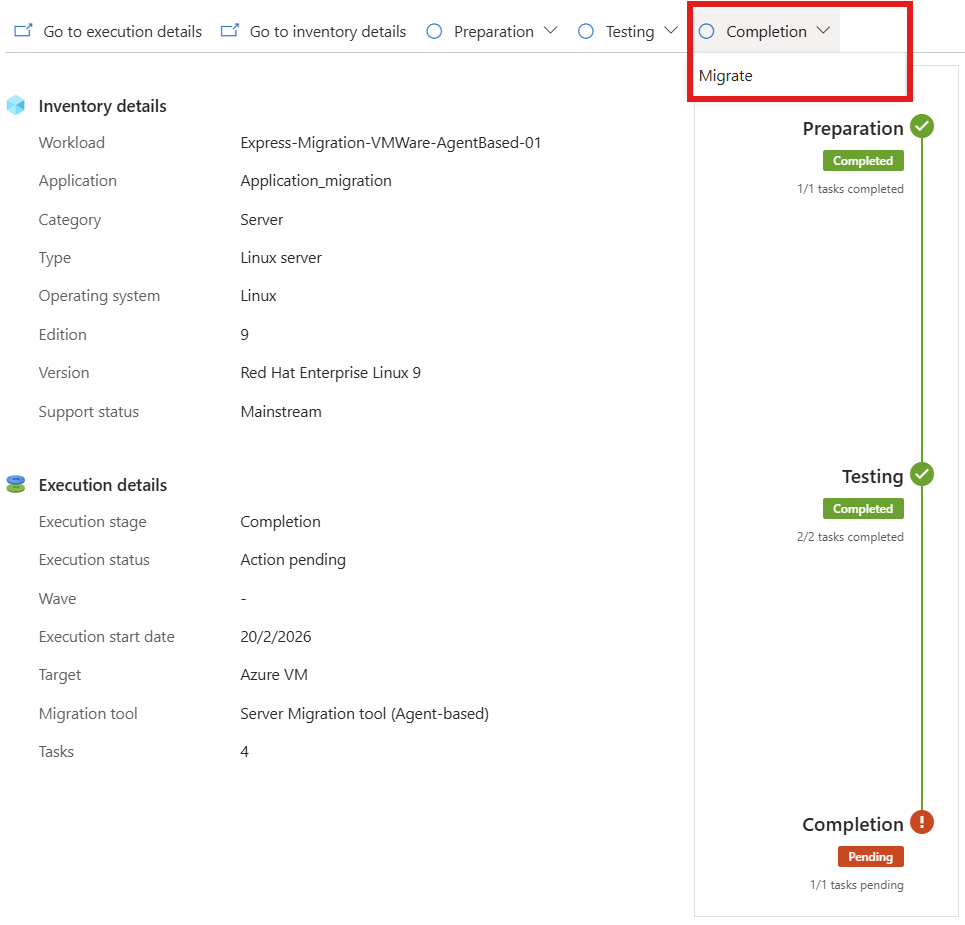
Task: Expand the Preparation dropdown chevron
Action: [551, 30]
